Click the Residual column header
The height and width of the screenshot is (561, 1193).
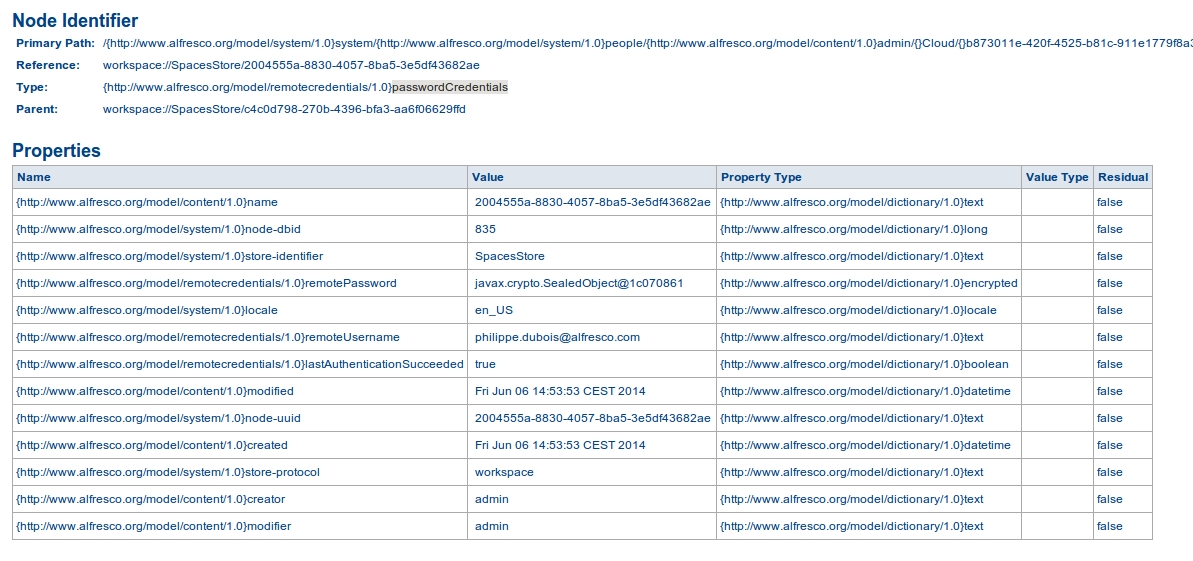pyautogui.click(x=1122, y=177)
